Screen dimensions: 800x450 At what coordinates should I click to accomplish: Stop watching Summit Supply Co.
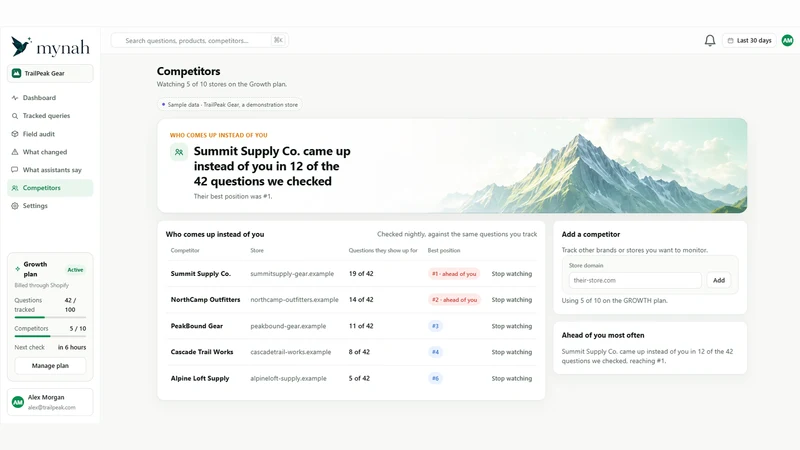(x=512, y=274)
